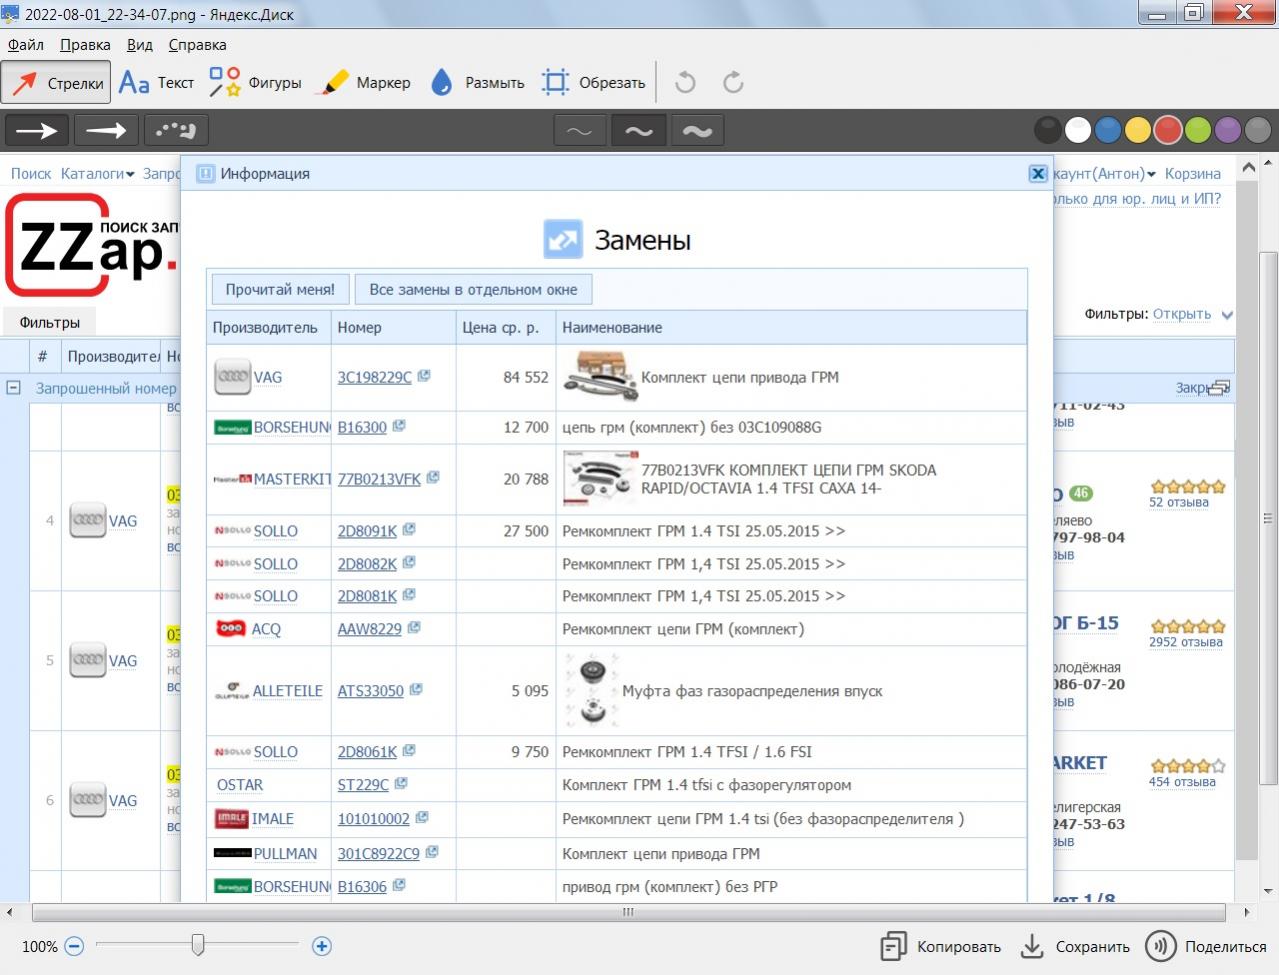Select the Стрелки arrow tool
Screen dimensions: 1279x975
click(56, 83)
